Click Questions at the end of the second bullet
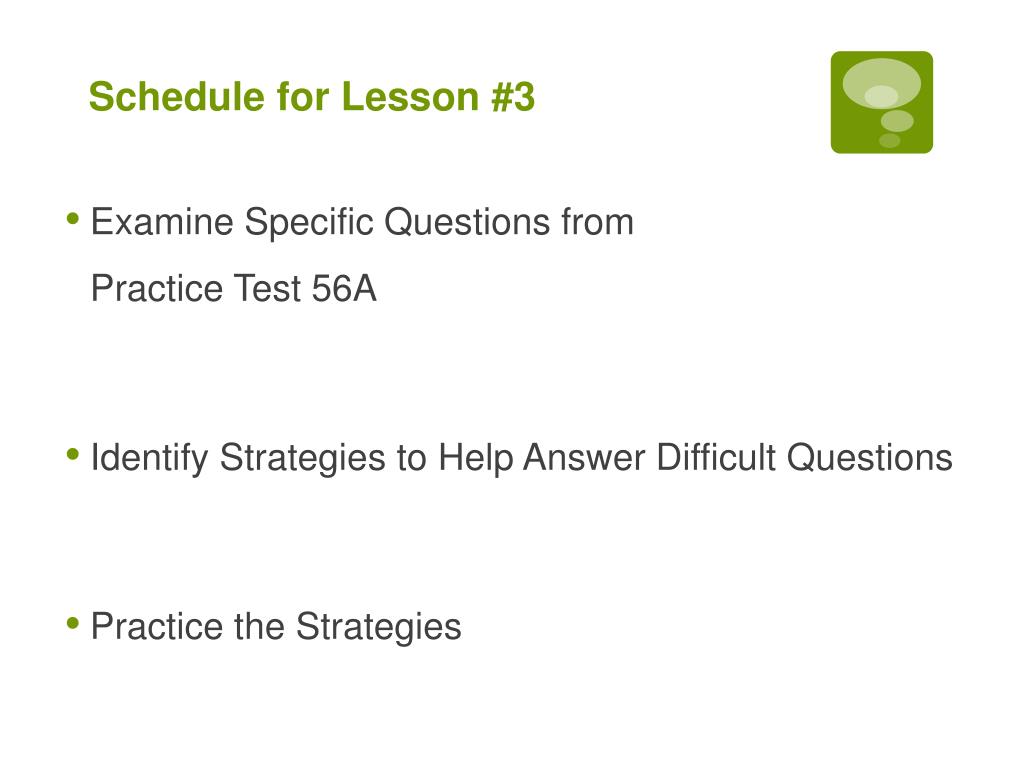 869,457
